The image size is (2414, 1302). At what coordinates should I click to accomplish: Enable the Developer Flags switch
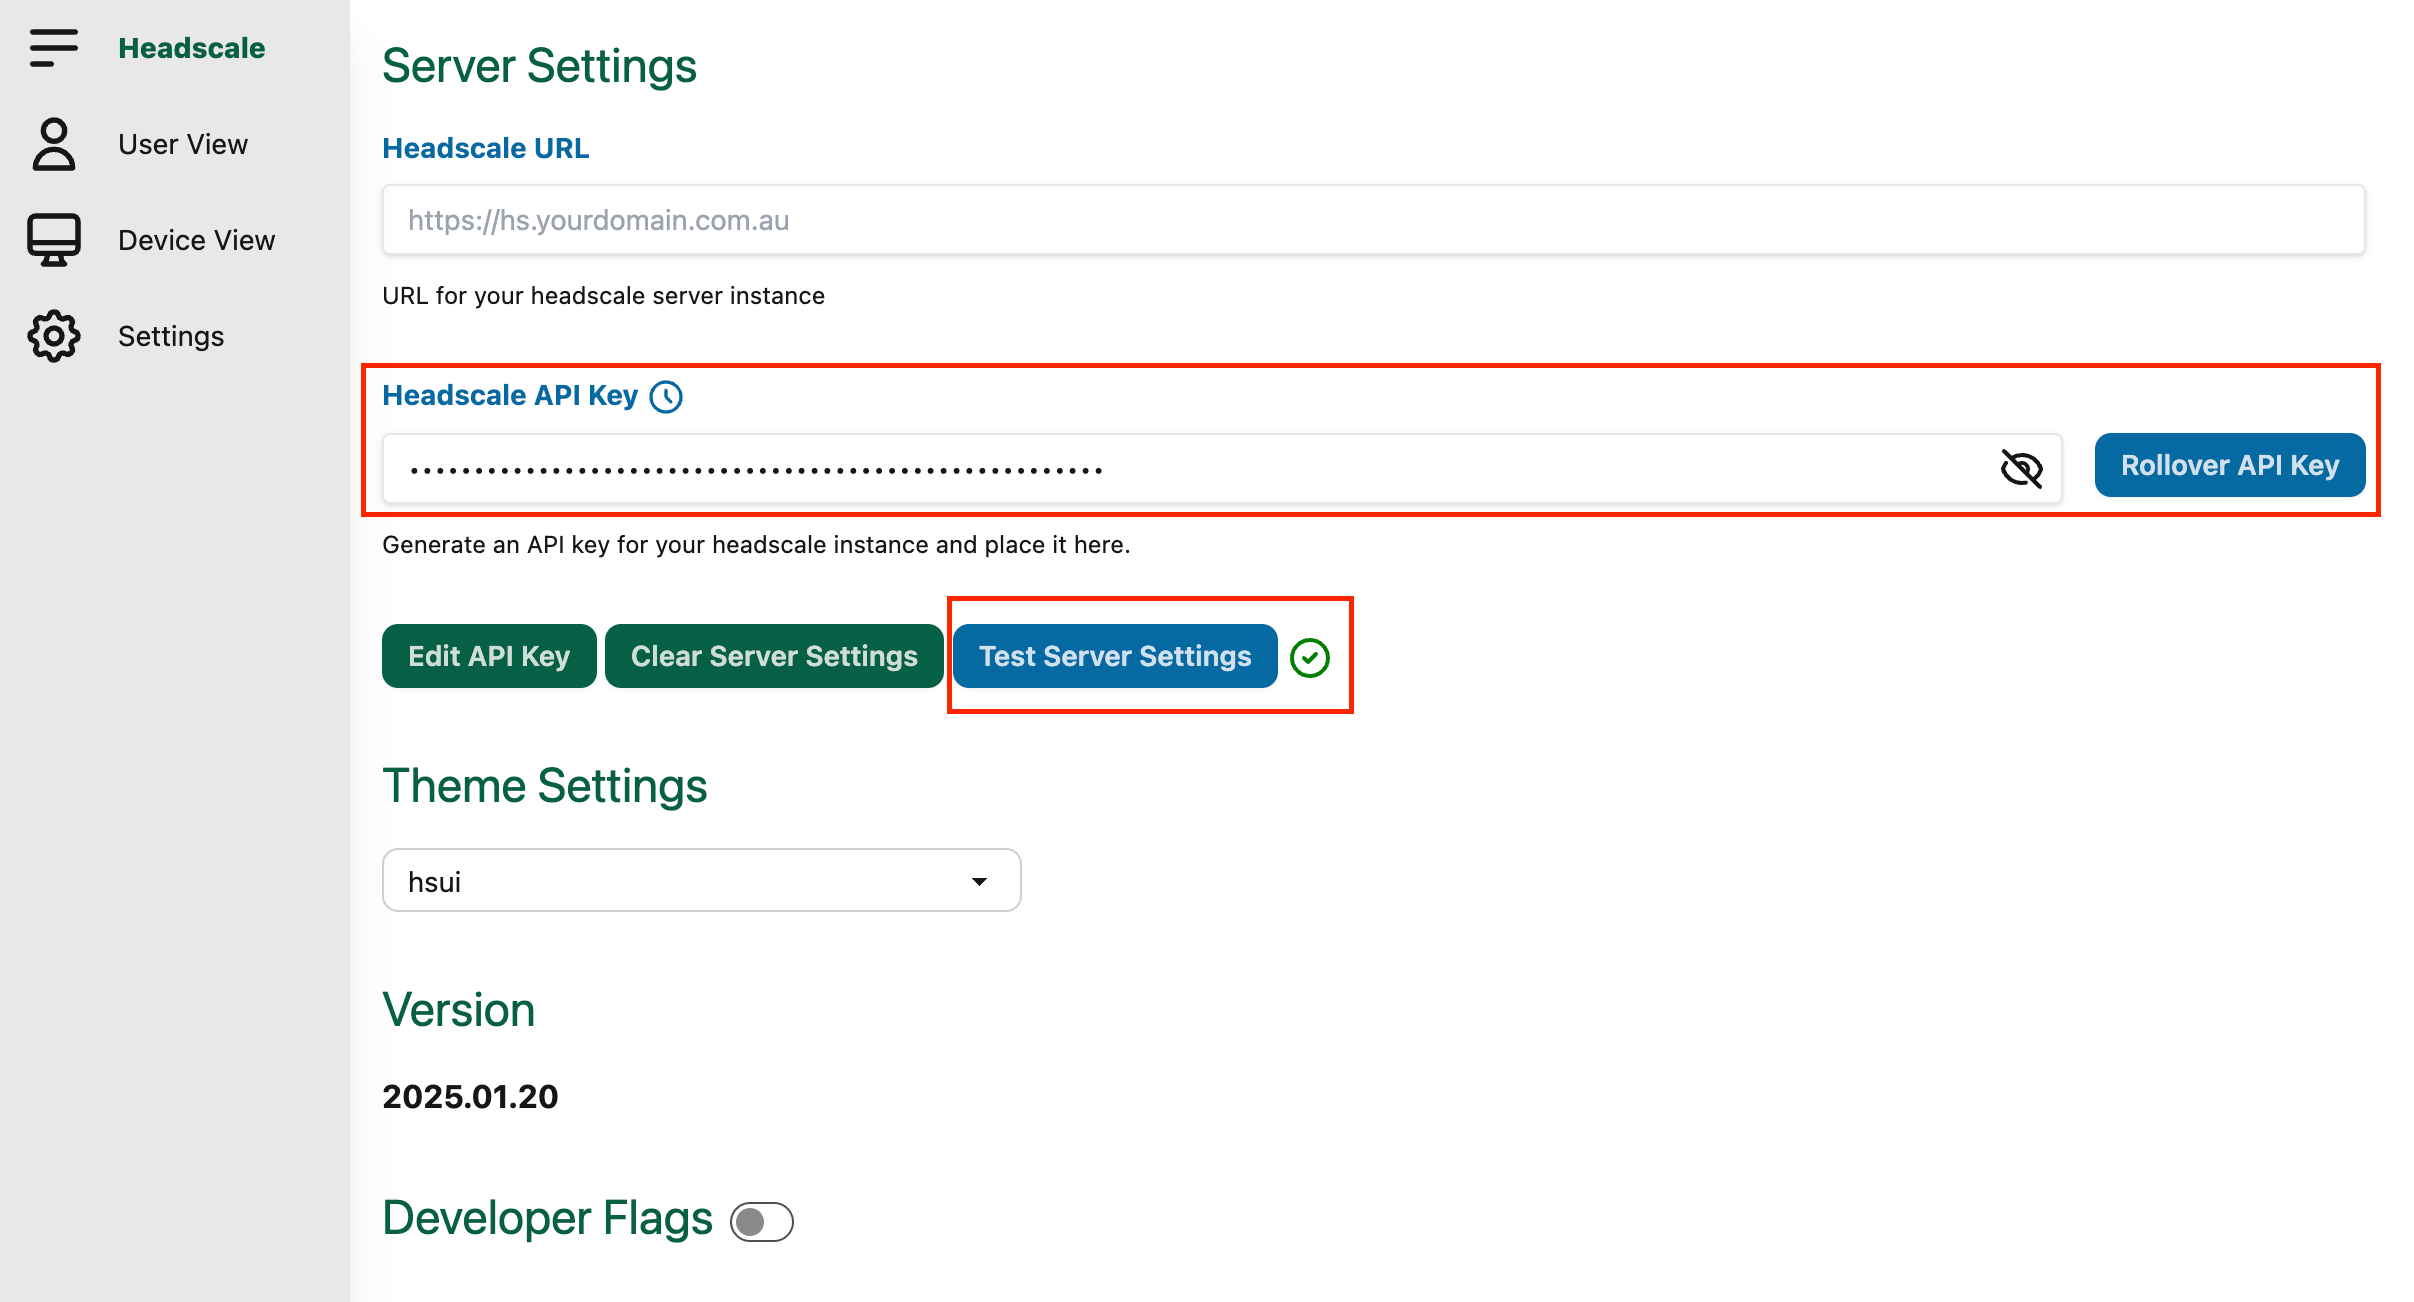tap(761, 1221)
